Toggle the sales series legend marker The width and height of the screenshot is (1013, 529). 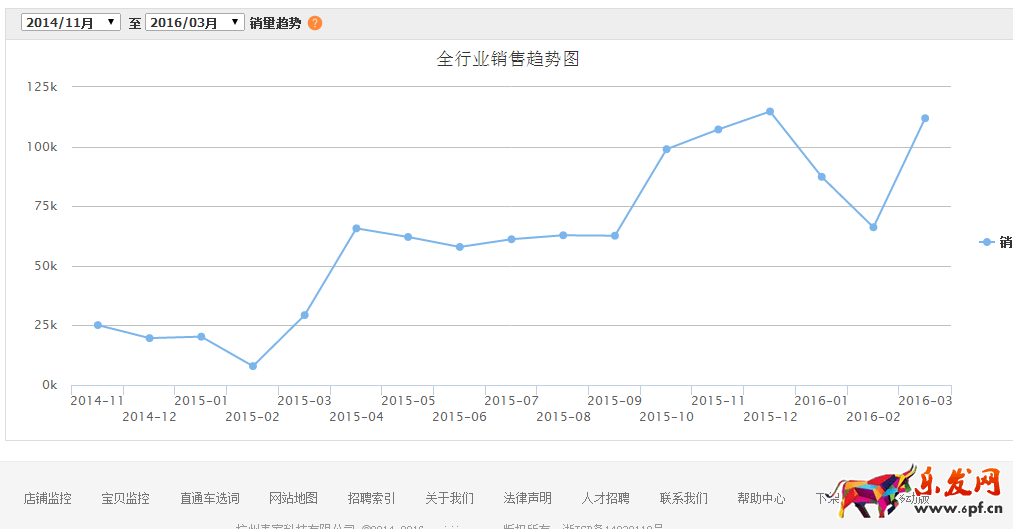(987, 242)
